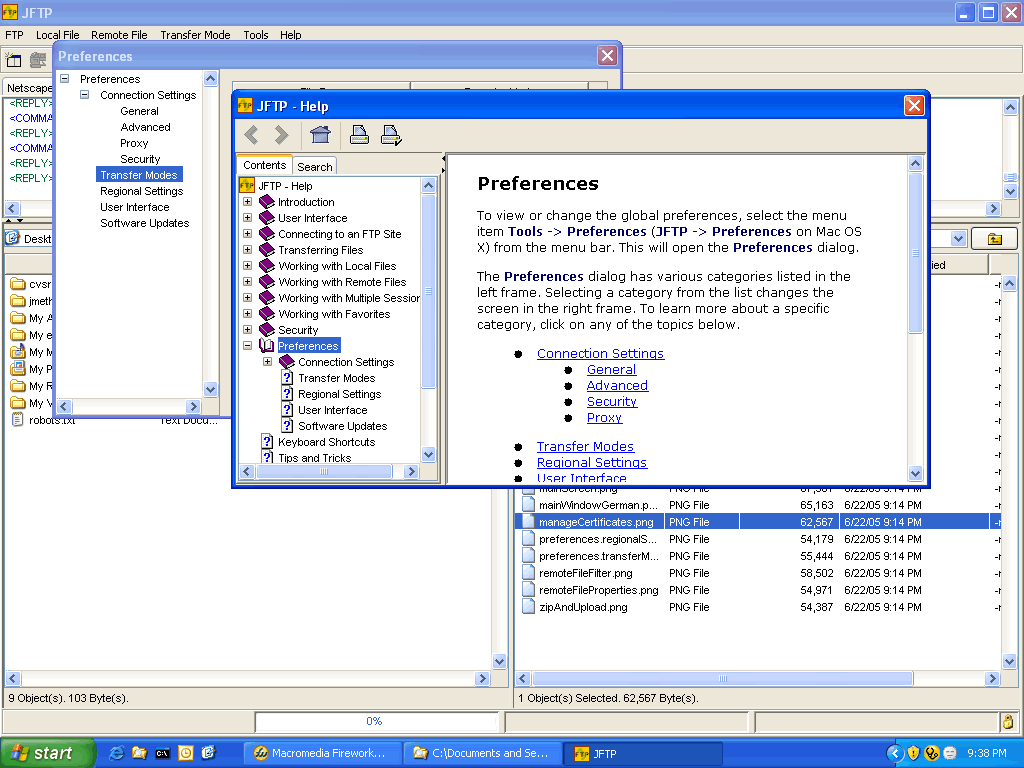The height and width of the screenshot is (768, 1024).
Task: Open page setup in the Help toolbar
Action: (x=391, y=135)
